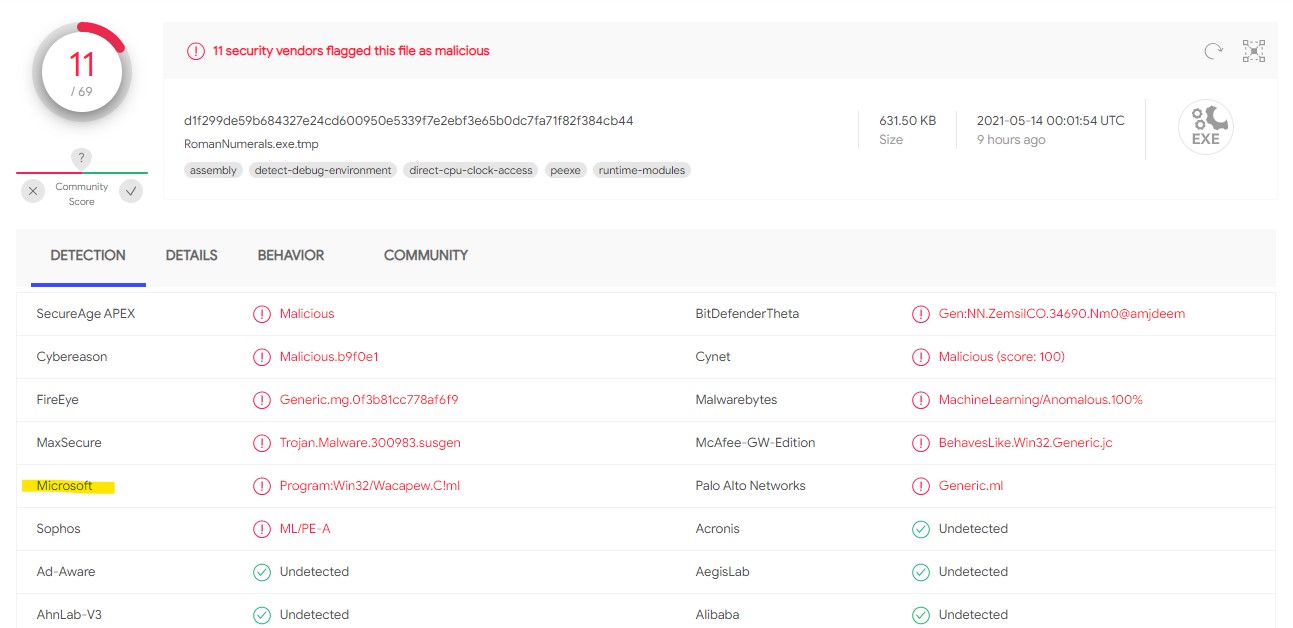Vote the file malicious with the X

(32, 190)
